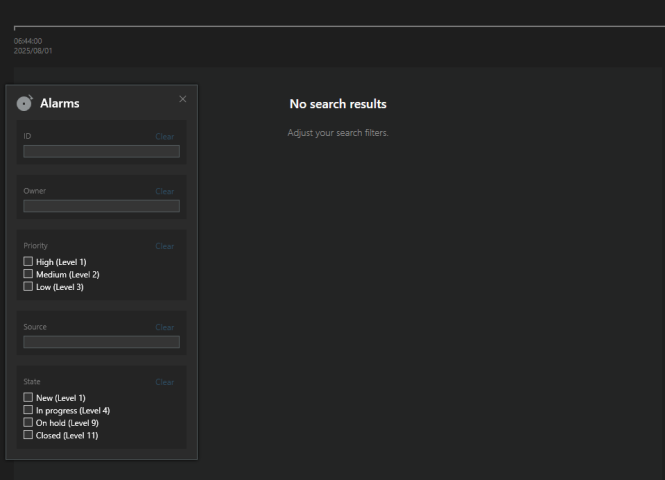
Task: Clear the Priority filter selections
Action: [x=164, y=246]
